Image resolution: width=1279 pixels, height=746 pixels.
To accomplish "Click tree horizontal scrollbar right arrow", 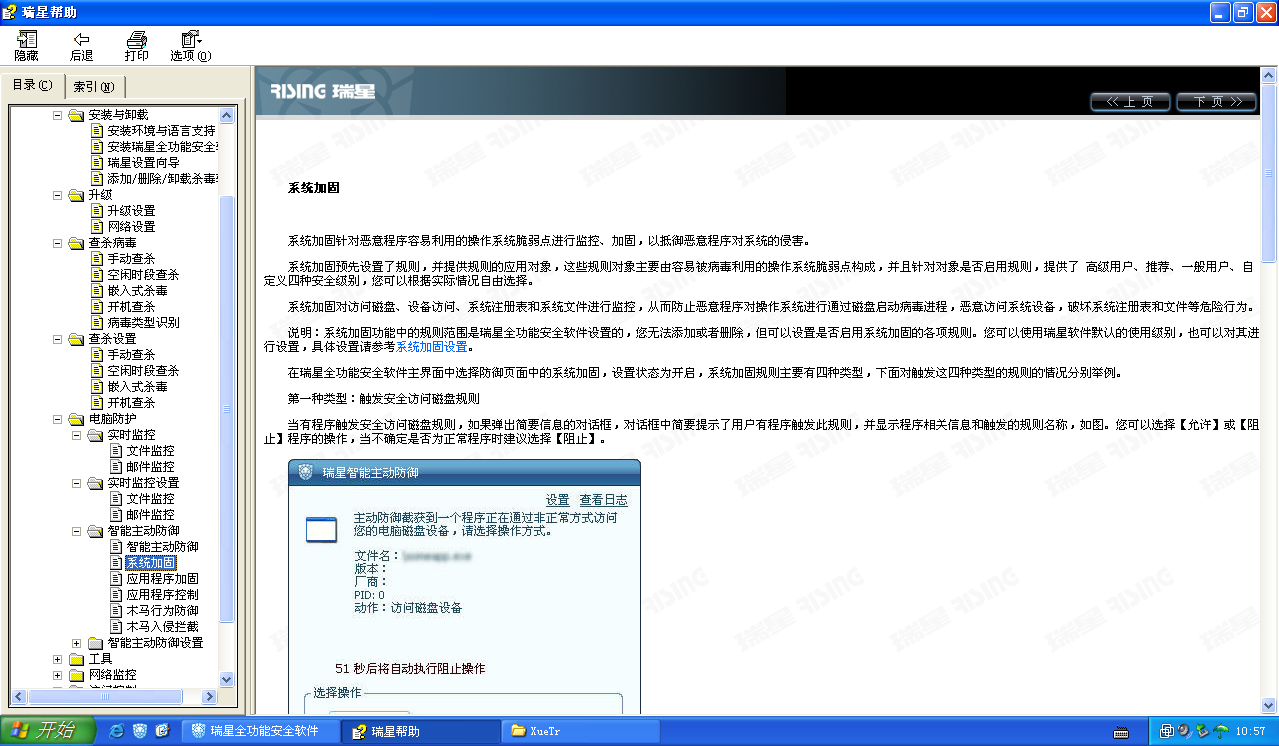I will pos(210,697).
